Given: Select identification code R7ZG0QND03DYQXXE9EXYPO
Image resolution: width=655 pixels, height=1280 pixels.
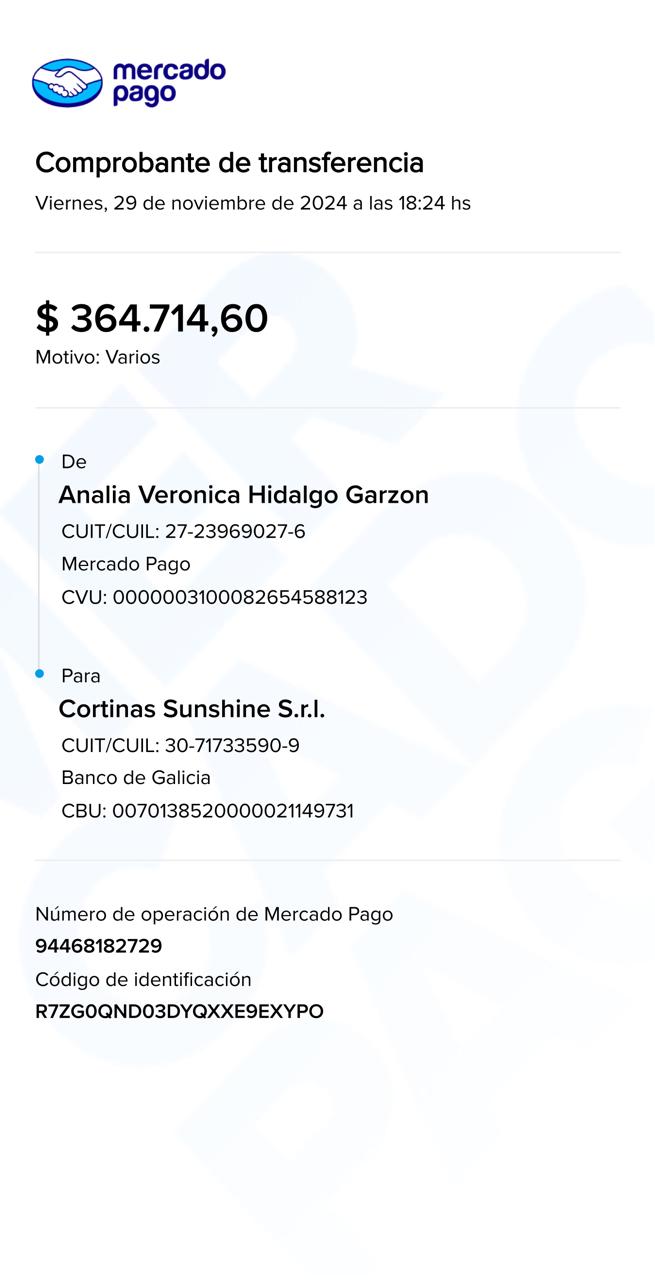Looking at the screenshot, I should point(179,1012).
